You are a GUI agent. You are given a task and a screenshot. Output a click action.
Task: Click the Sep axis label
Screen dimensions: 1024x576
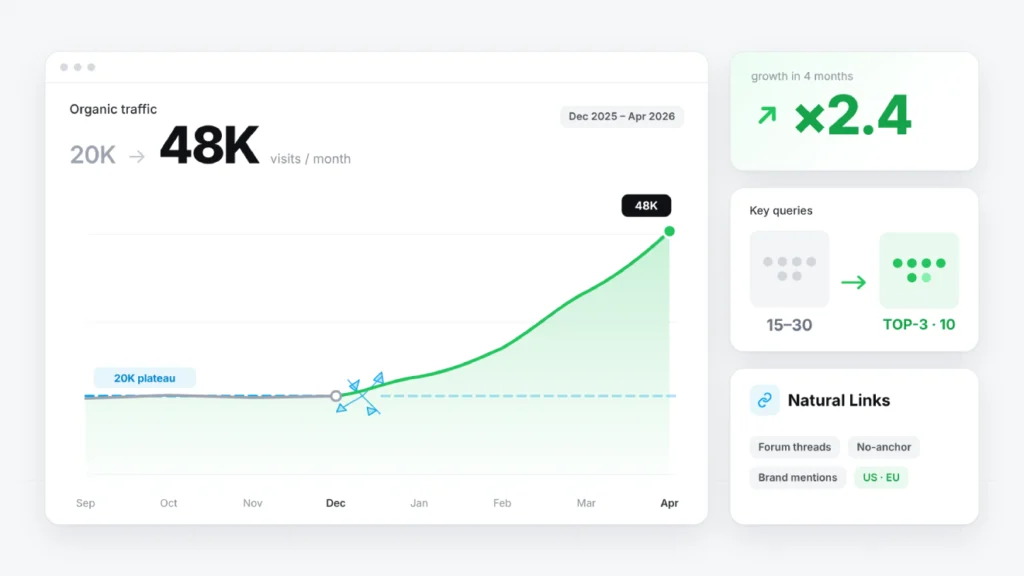[x=86, y=503]
